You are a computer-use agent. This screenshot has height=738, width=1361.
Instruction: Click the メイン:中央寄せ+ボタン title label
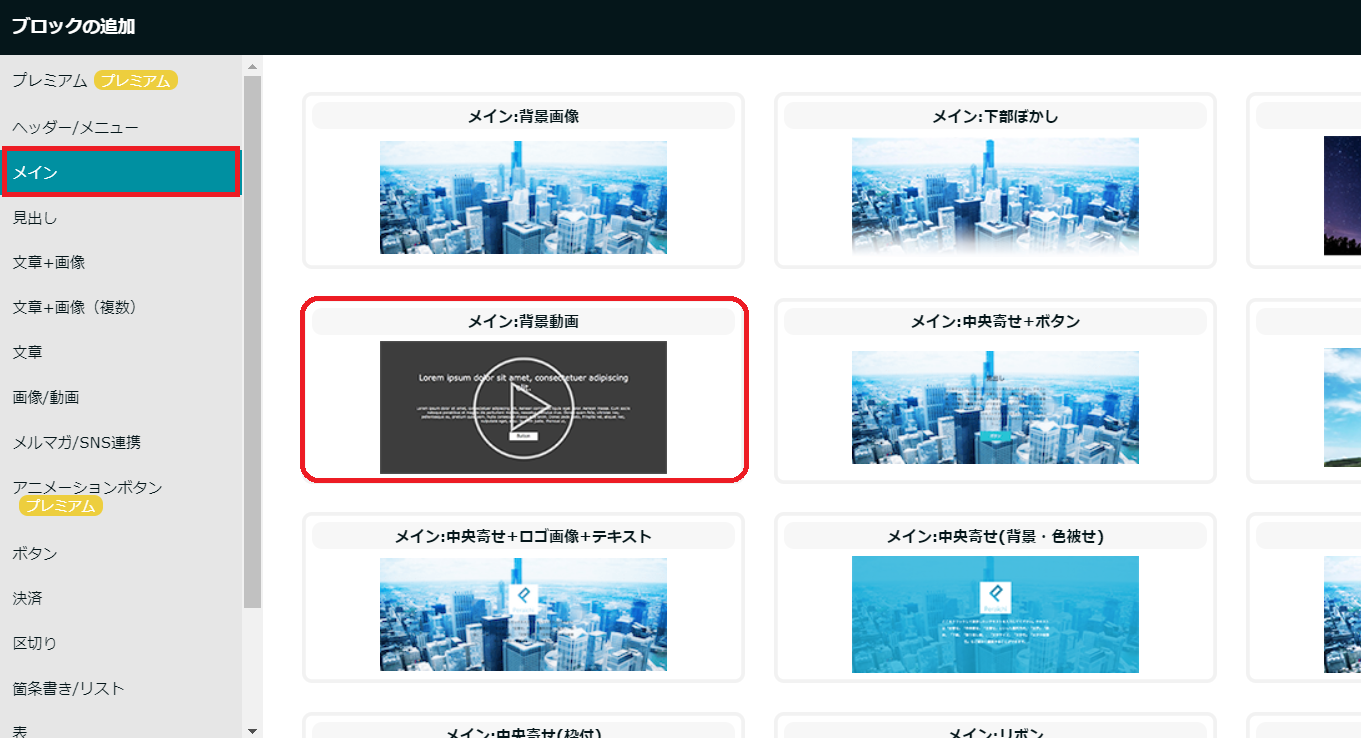pyautogui.click(x=995, y=322)
